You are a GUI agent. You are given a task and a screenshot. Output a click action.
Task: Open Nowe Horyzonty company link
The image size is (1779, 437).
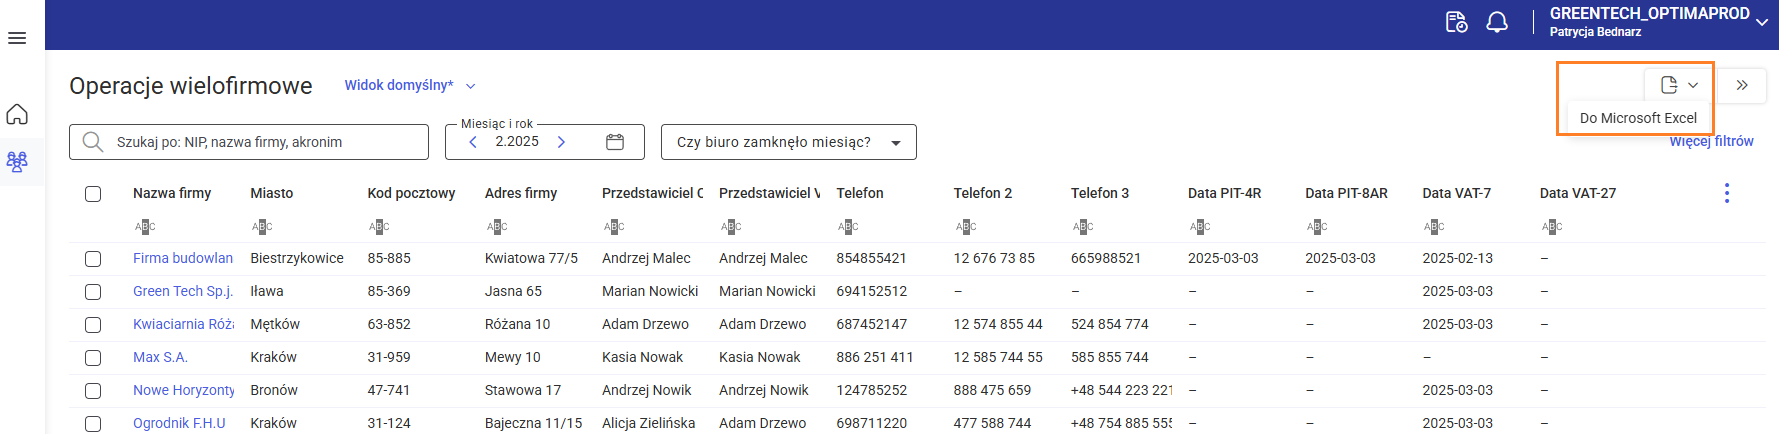184,390
